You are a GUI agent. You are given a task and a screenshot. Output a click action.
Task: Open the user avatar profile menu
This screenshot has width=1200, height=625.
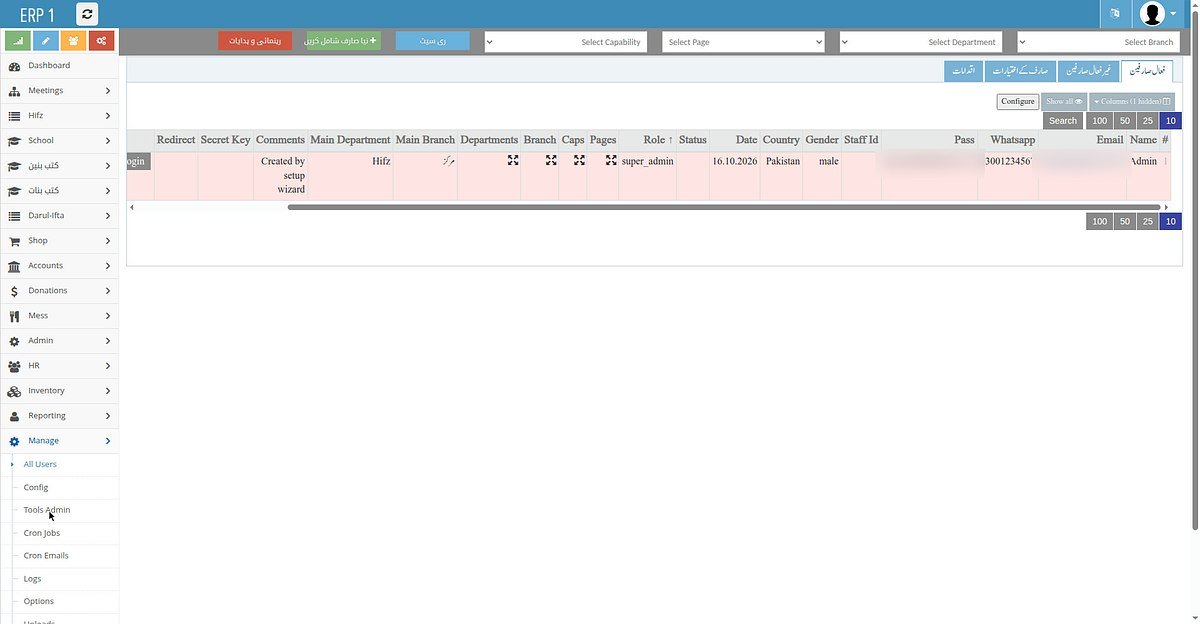point(1158,14)
